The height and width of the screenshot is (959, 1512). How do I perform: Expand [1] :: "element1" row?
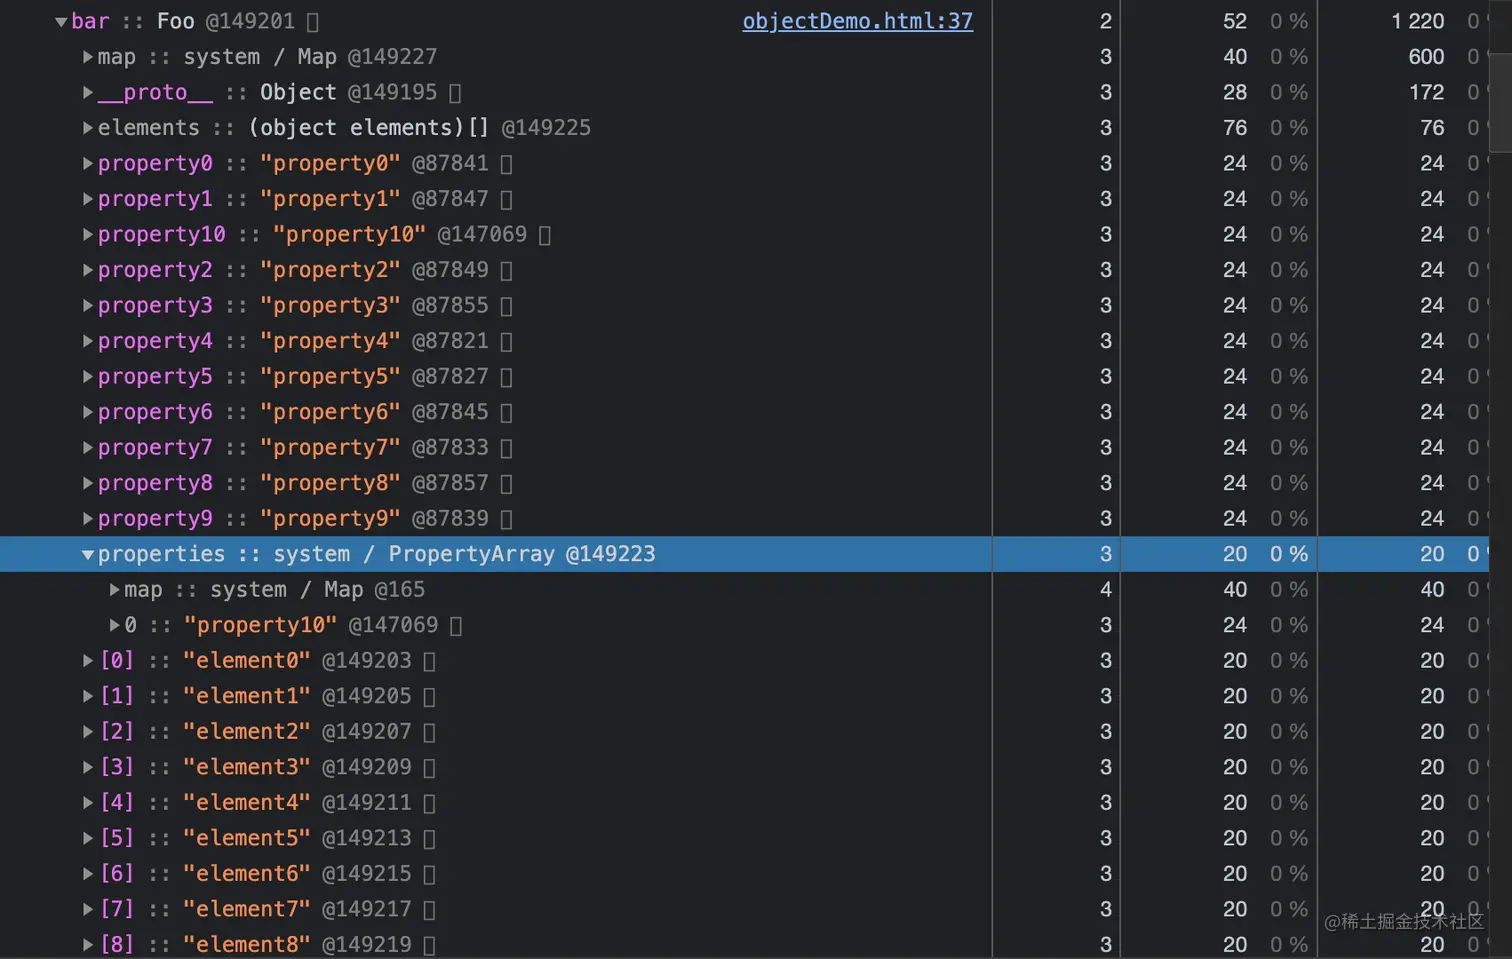[88, 696]
